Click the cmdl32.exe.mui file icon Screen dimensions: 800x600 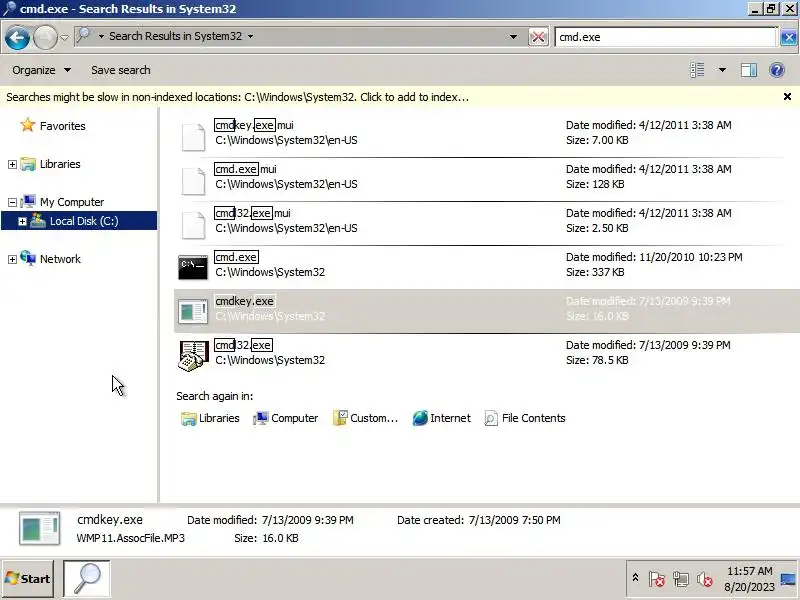click(x=193, y=225)
